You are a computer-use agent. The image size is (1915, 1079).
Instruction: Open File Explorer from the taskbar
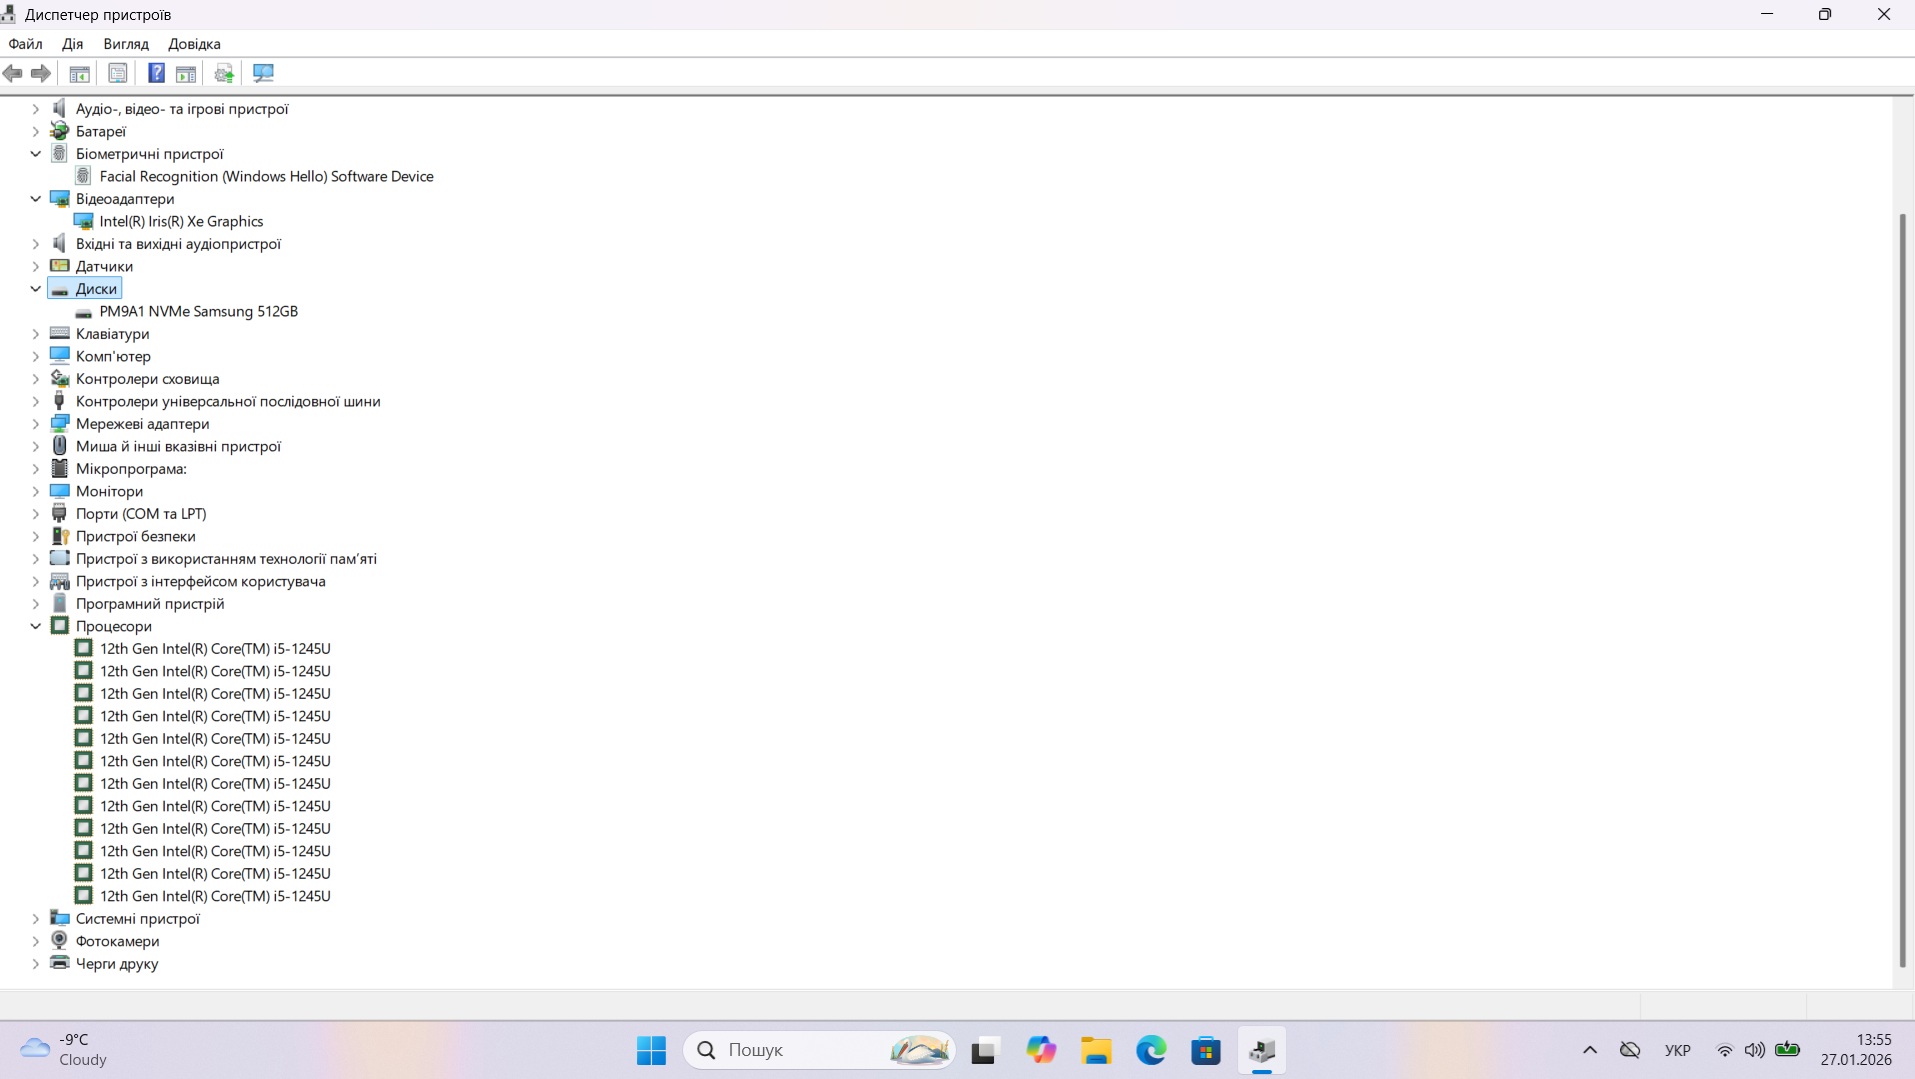tap(1096, 1050)
